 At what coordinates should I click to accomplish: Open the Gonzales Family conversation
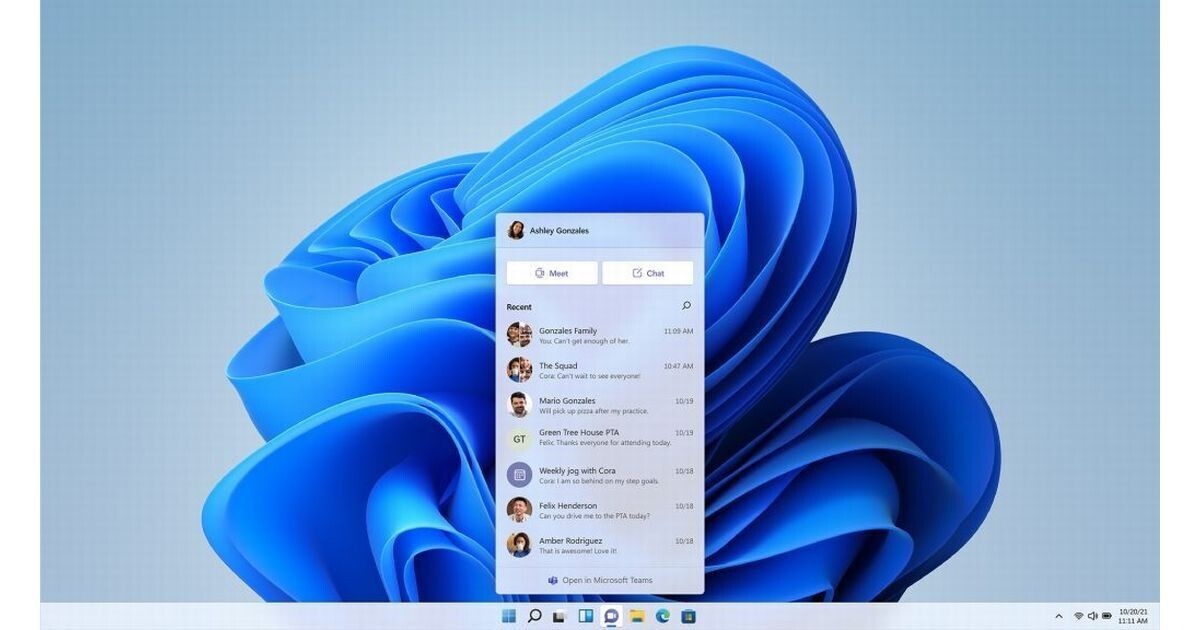point(599,335)
